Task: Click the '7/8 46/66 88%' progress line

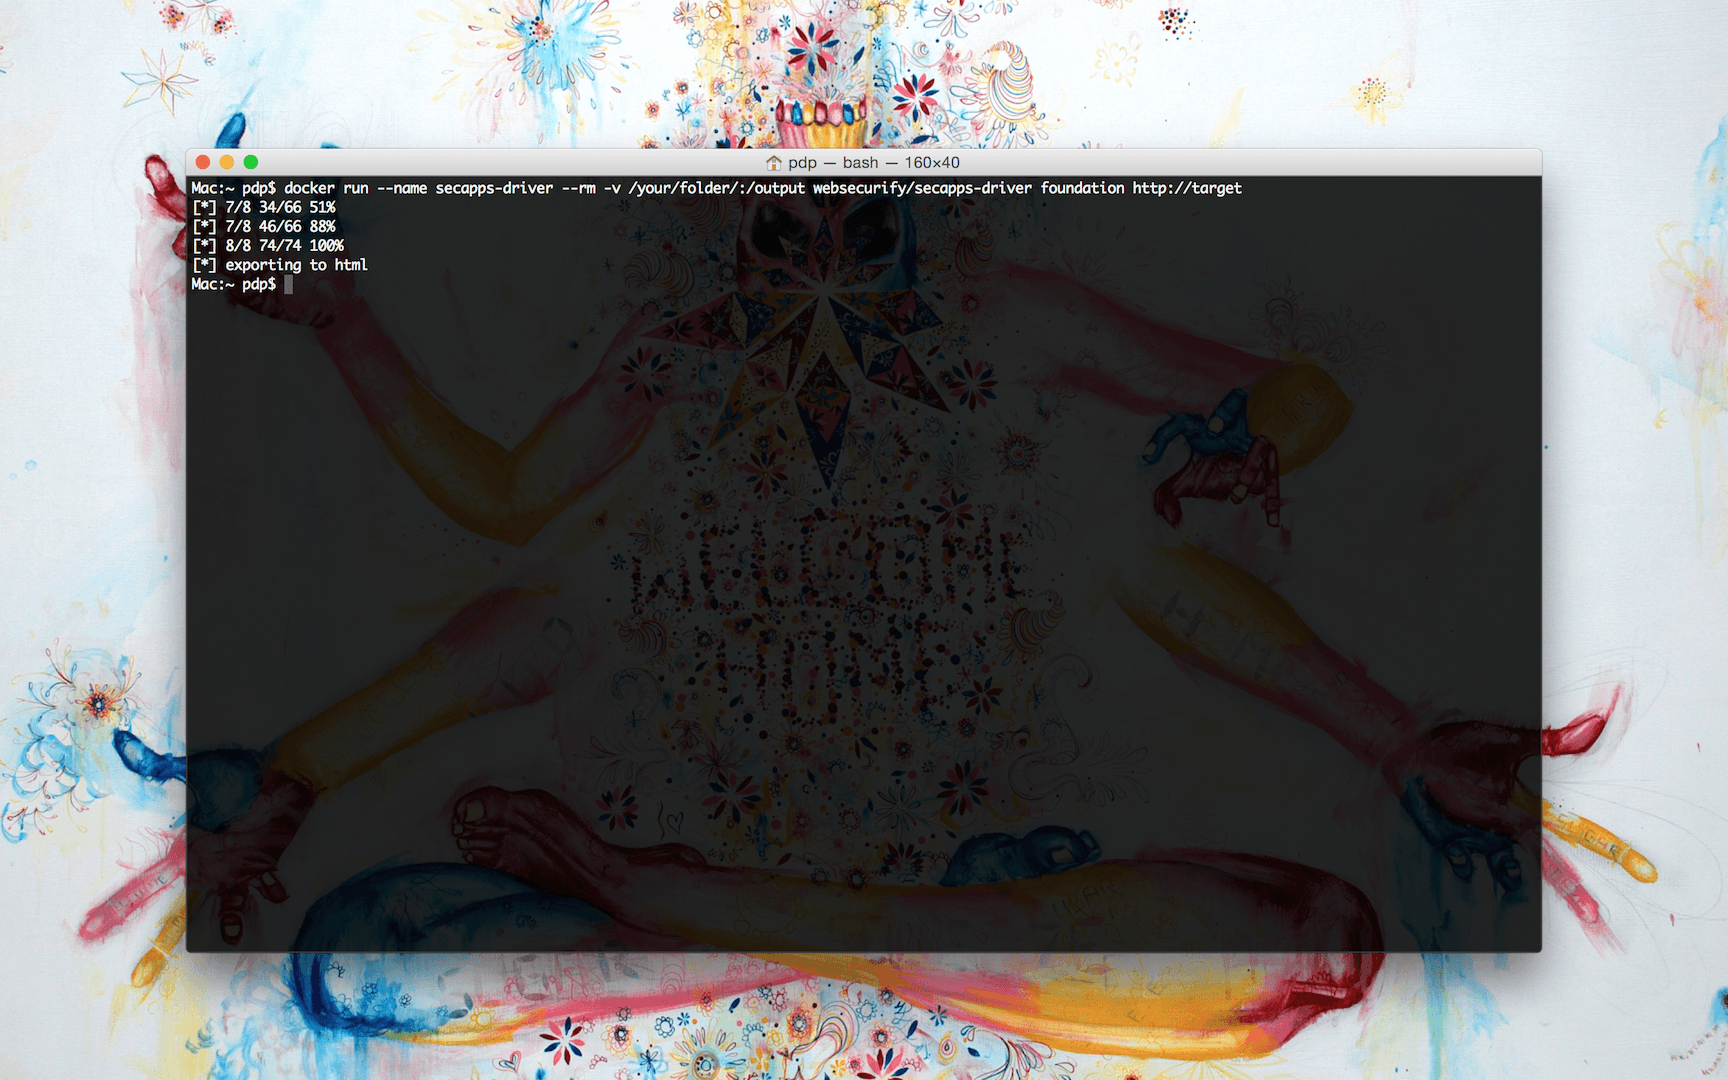Action: tap(264, 226)
